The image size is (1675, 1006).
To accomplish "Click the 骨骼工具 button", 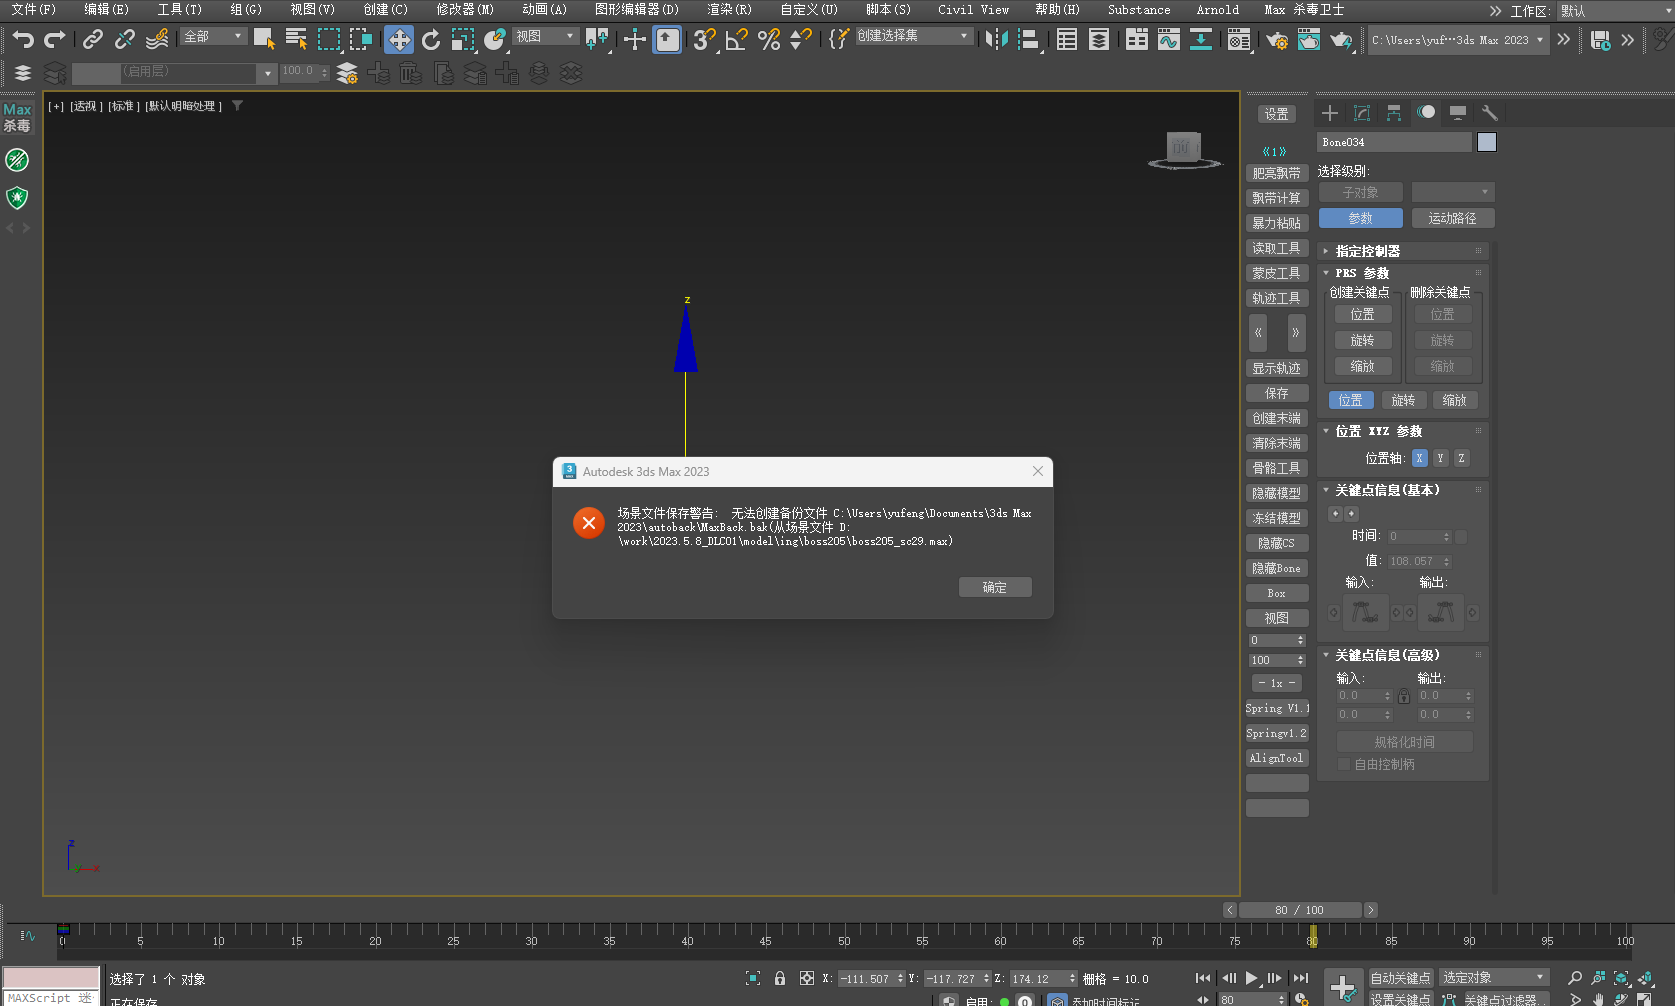I will coord(1277,468).
